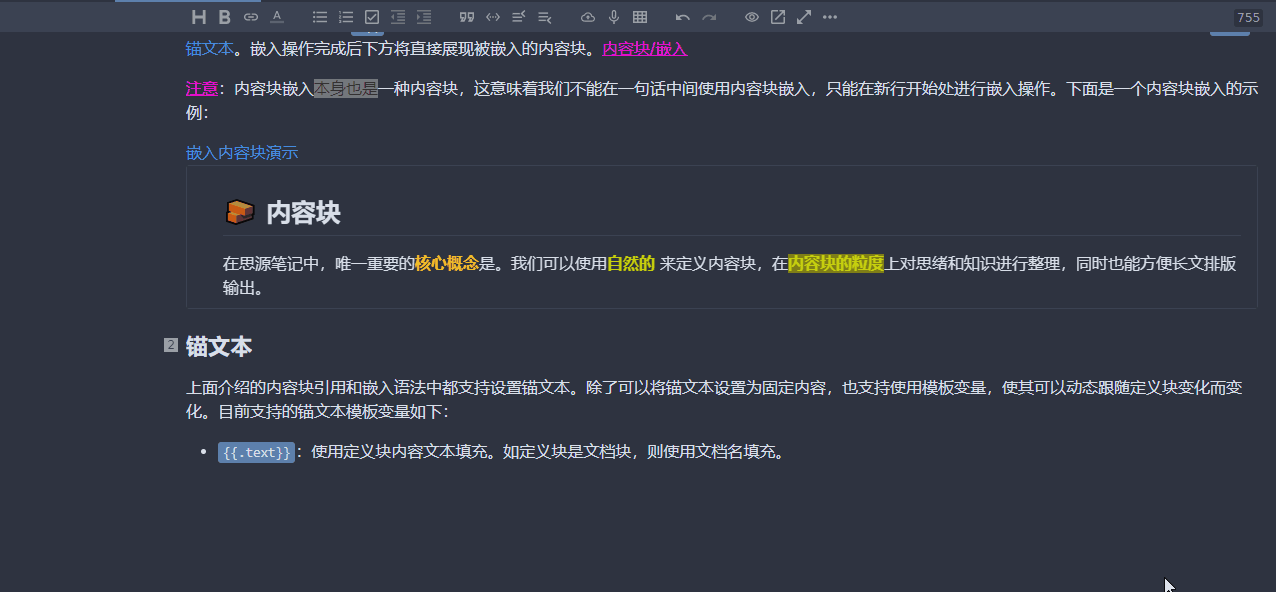
Task: Insert an inline code snippet
Action: coord(493,17)
